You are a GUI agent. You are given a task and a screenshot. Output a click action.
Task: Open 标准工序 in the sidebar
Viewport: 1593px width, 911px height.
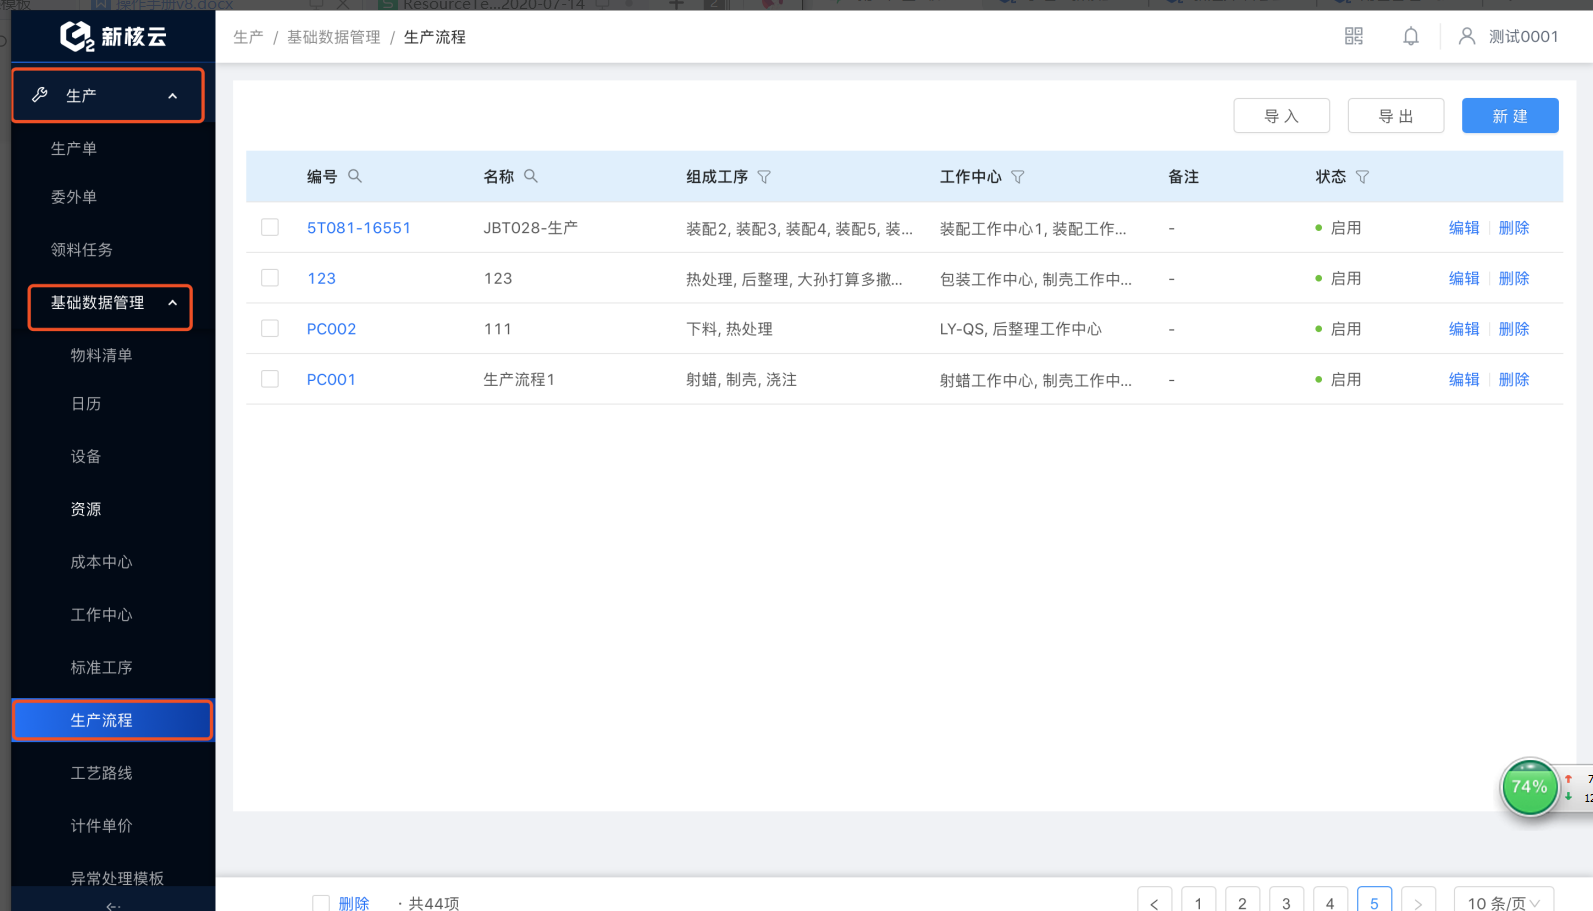101,667
